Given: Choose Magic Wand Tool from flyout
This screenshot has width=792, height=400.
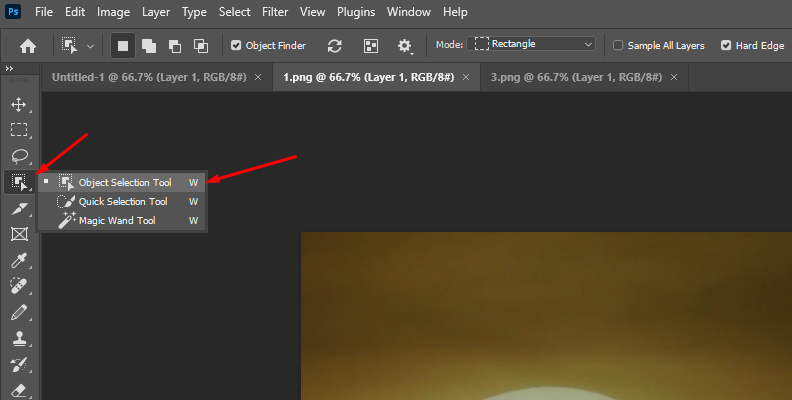Looking at the screenshot, I should click(122, 221).
